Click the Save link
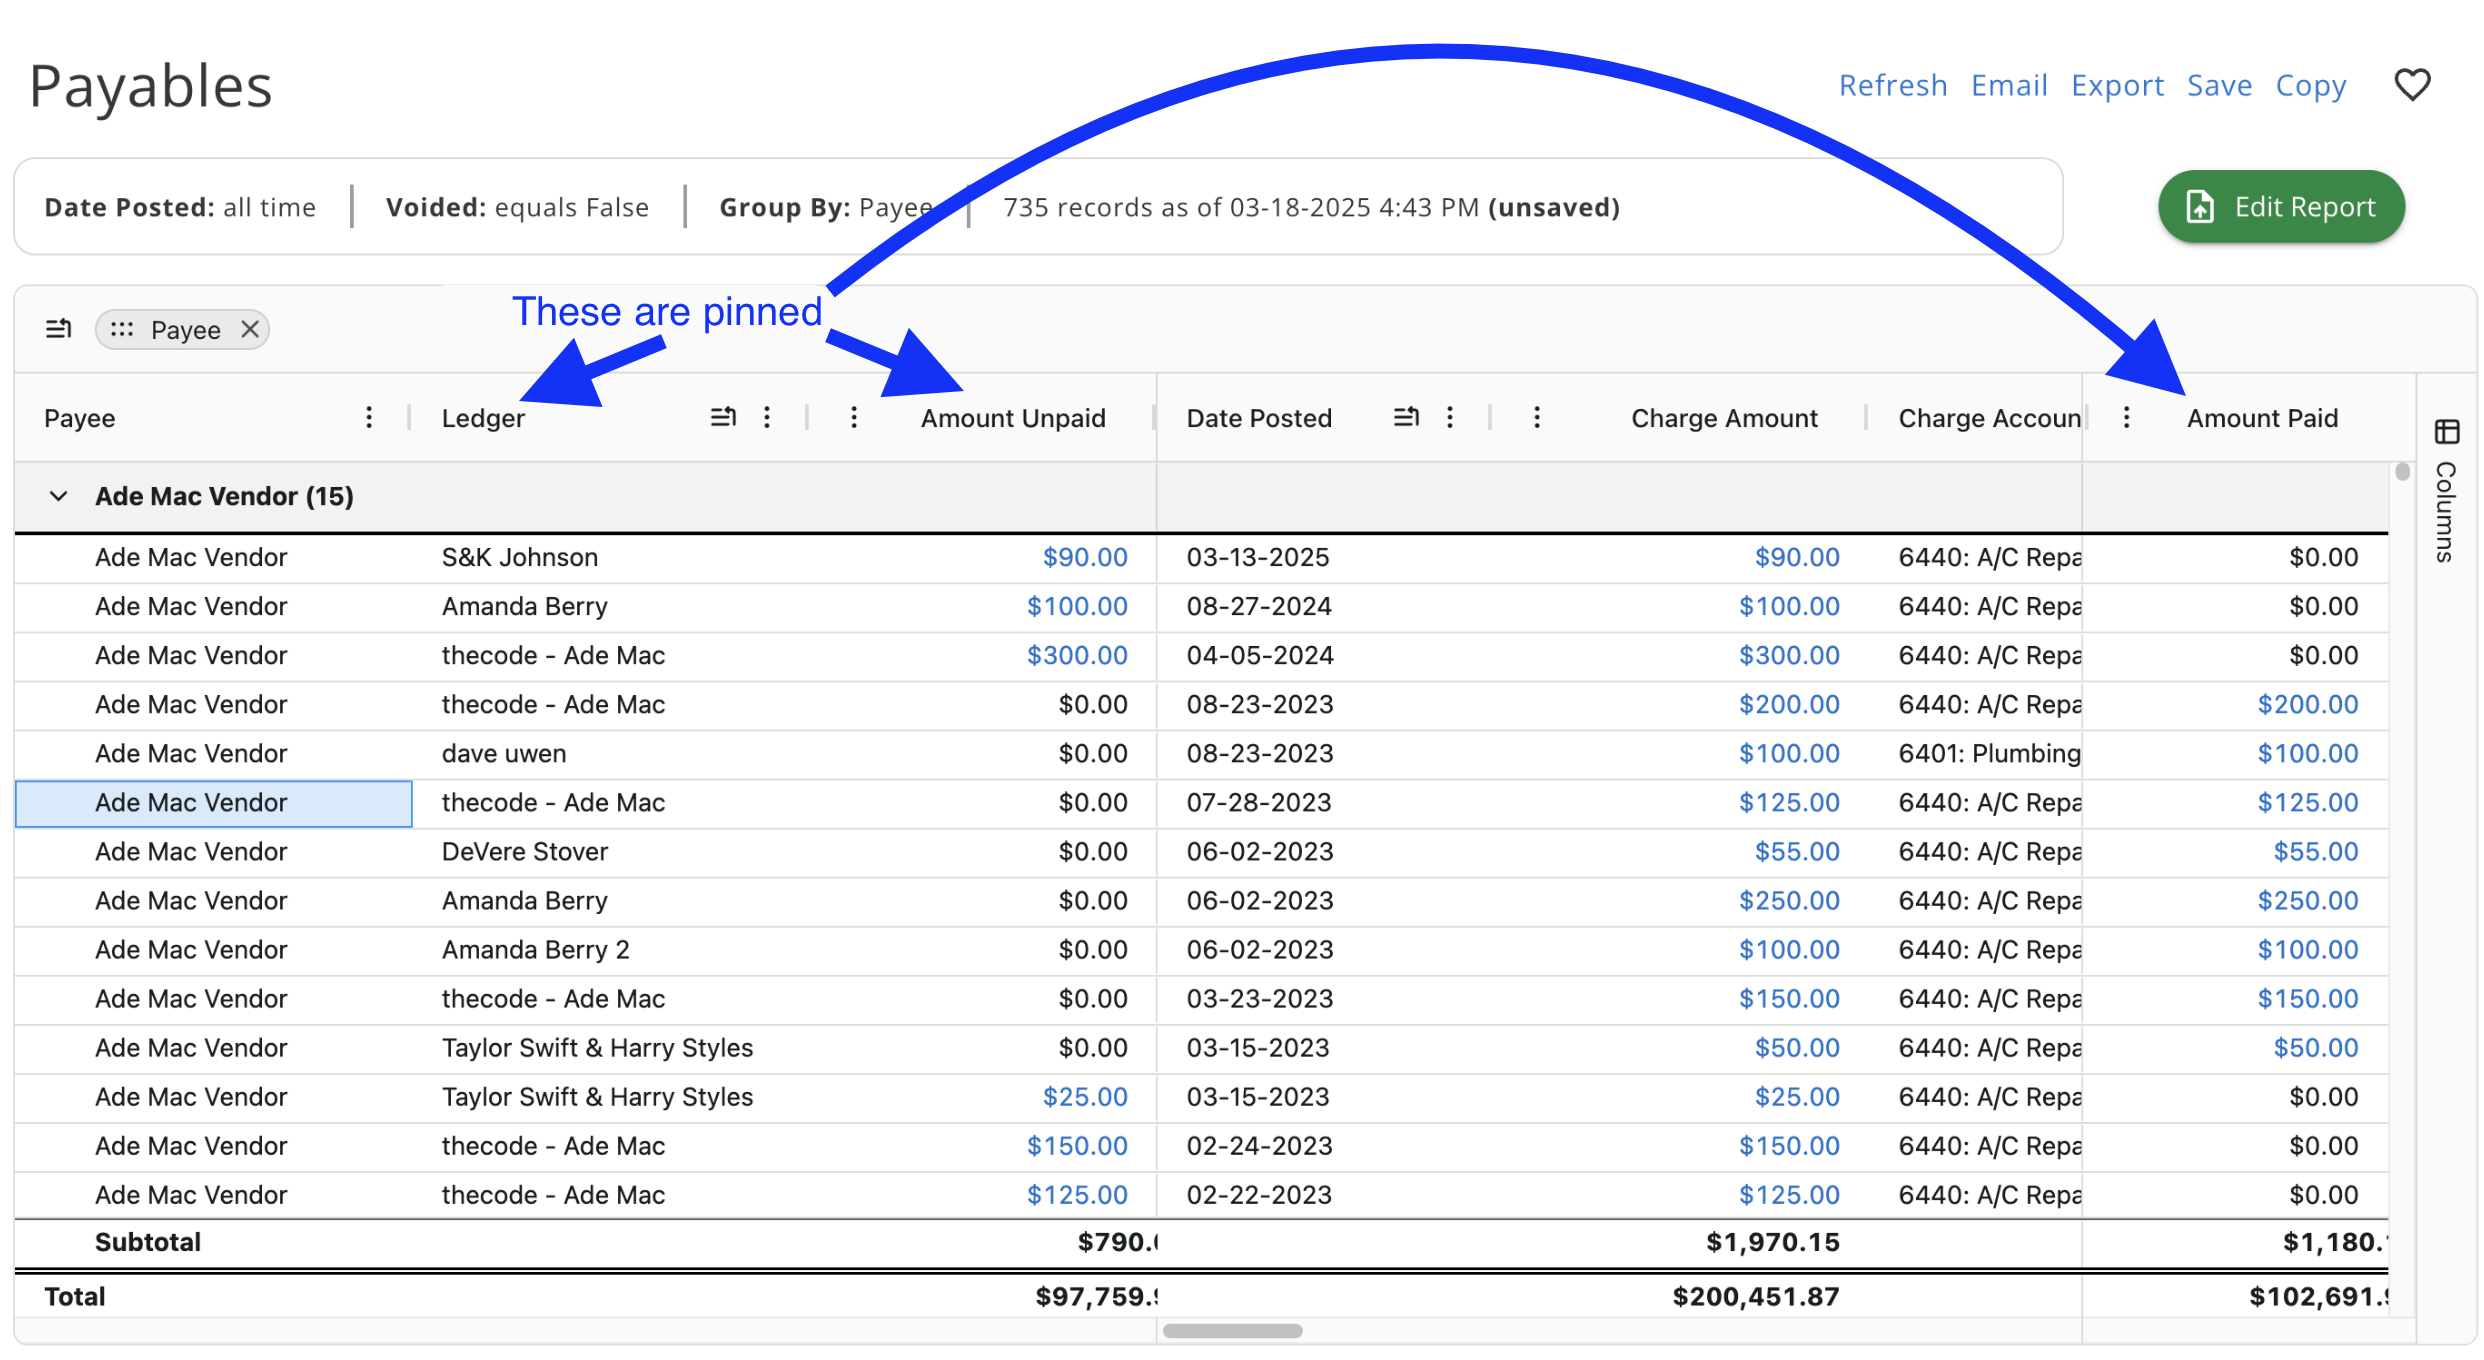The height and width of the screenshot is (1360, 2484). (x=2219, y=86)
